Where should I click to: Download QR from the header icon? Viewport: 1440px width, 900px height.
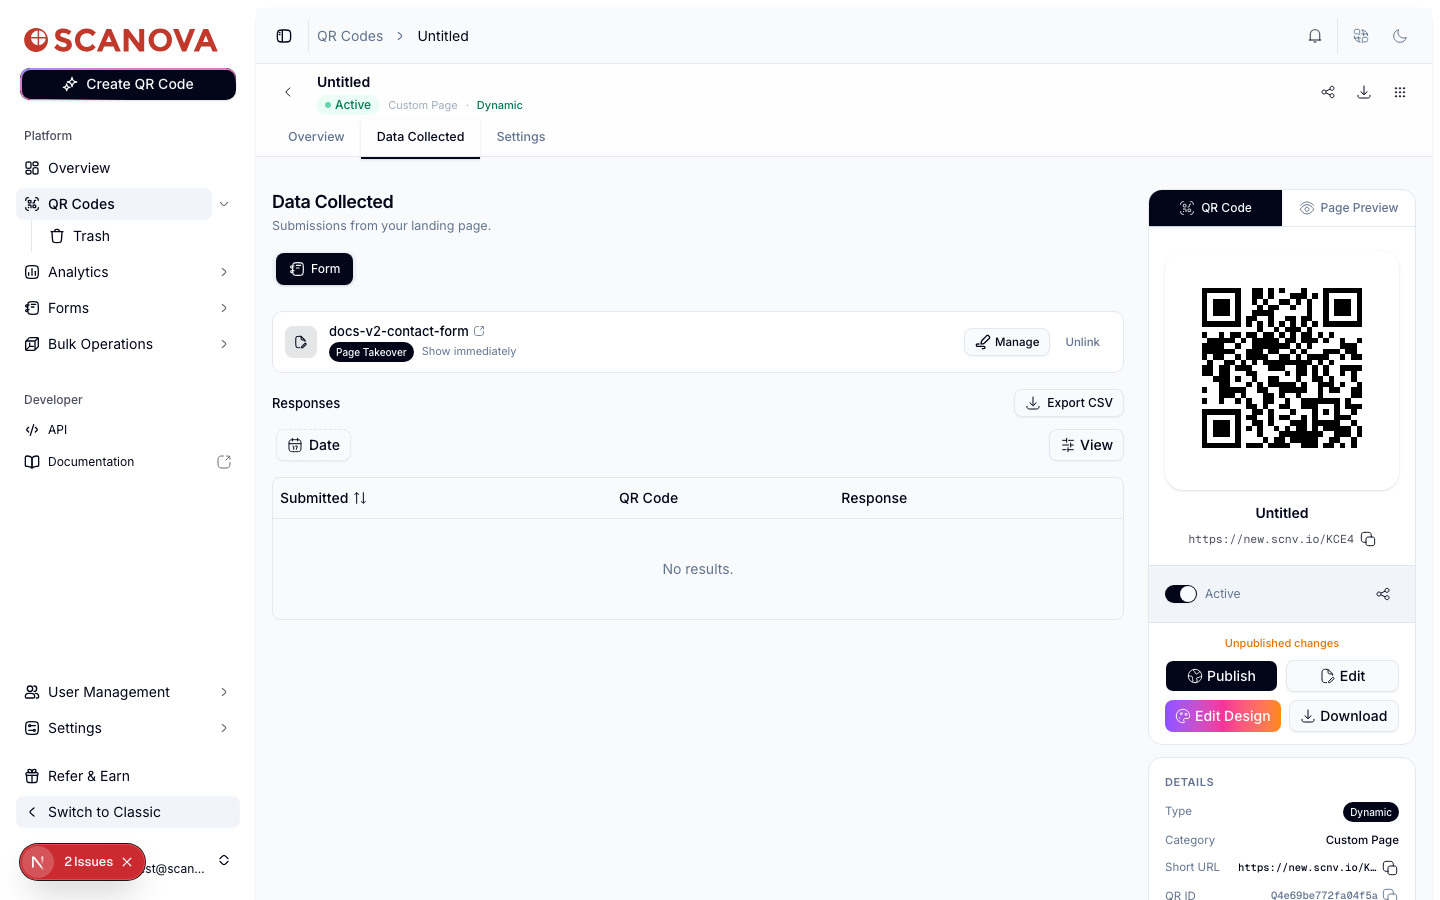(x=1364, y=92)
